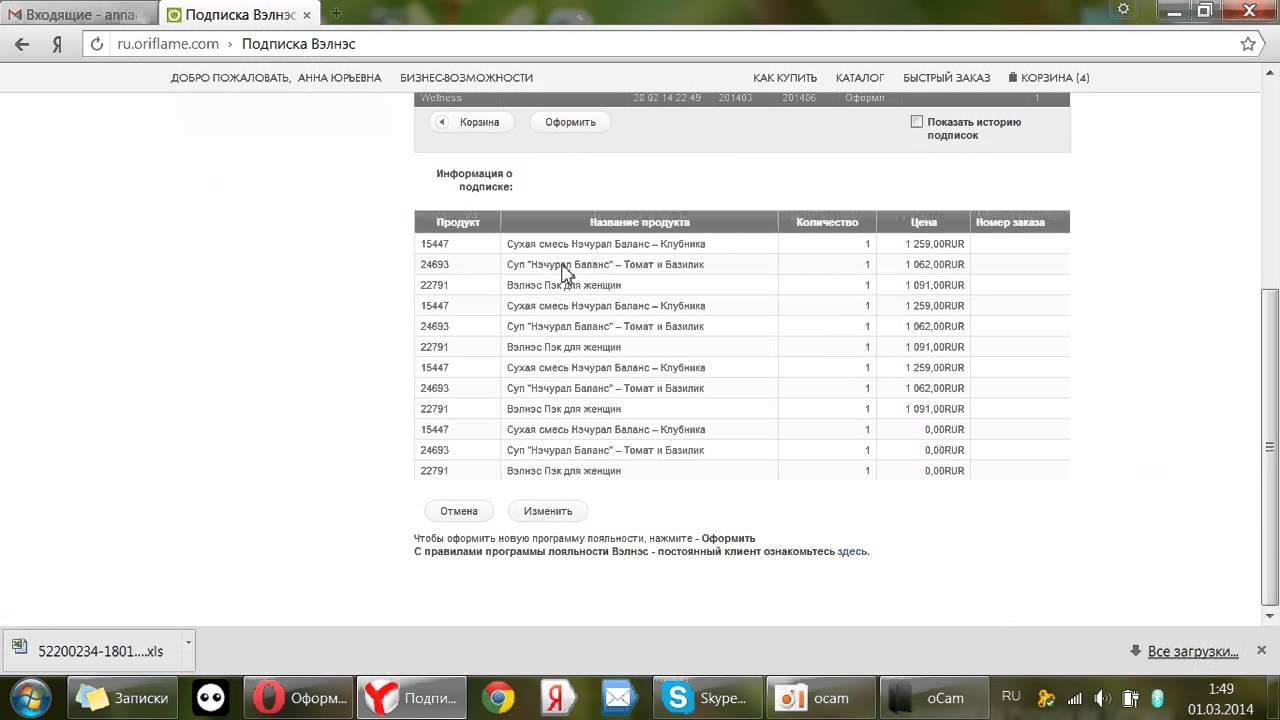Open the Windows Start menu
Image resolution: width=1280 pixels, height=720 pixels.
coord(30,698)
